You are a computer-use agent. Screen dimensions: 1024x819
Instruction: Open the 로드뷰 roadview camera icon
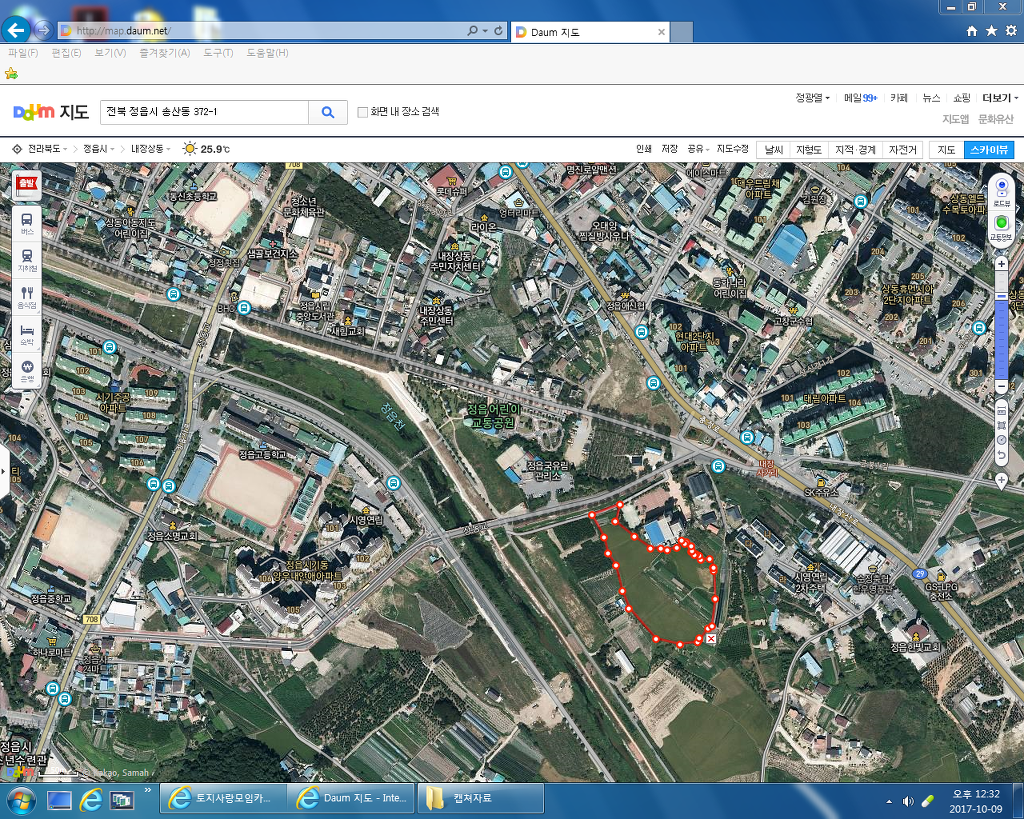coord(1001,192)
